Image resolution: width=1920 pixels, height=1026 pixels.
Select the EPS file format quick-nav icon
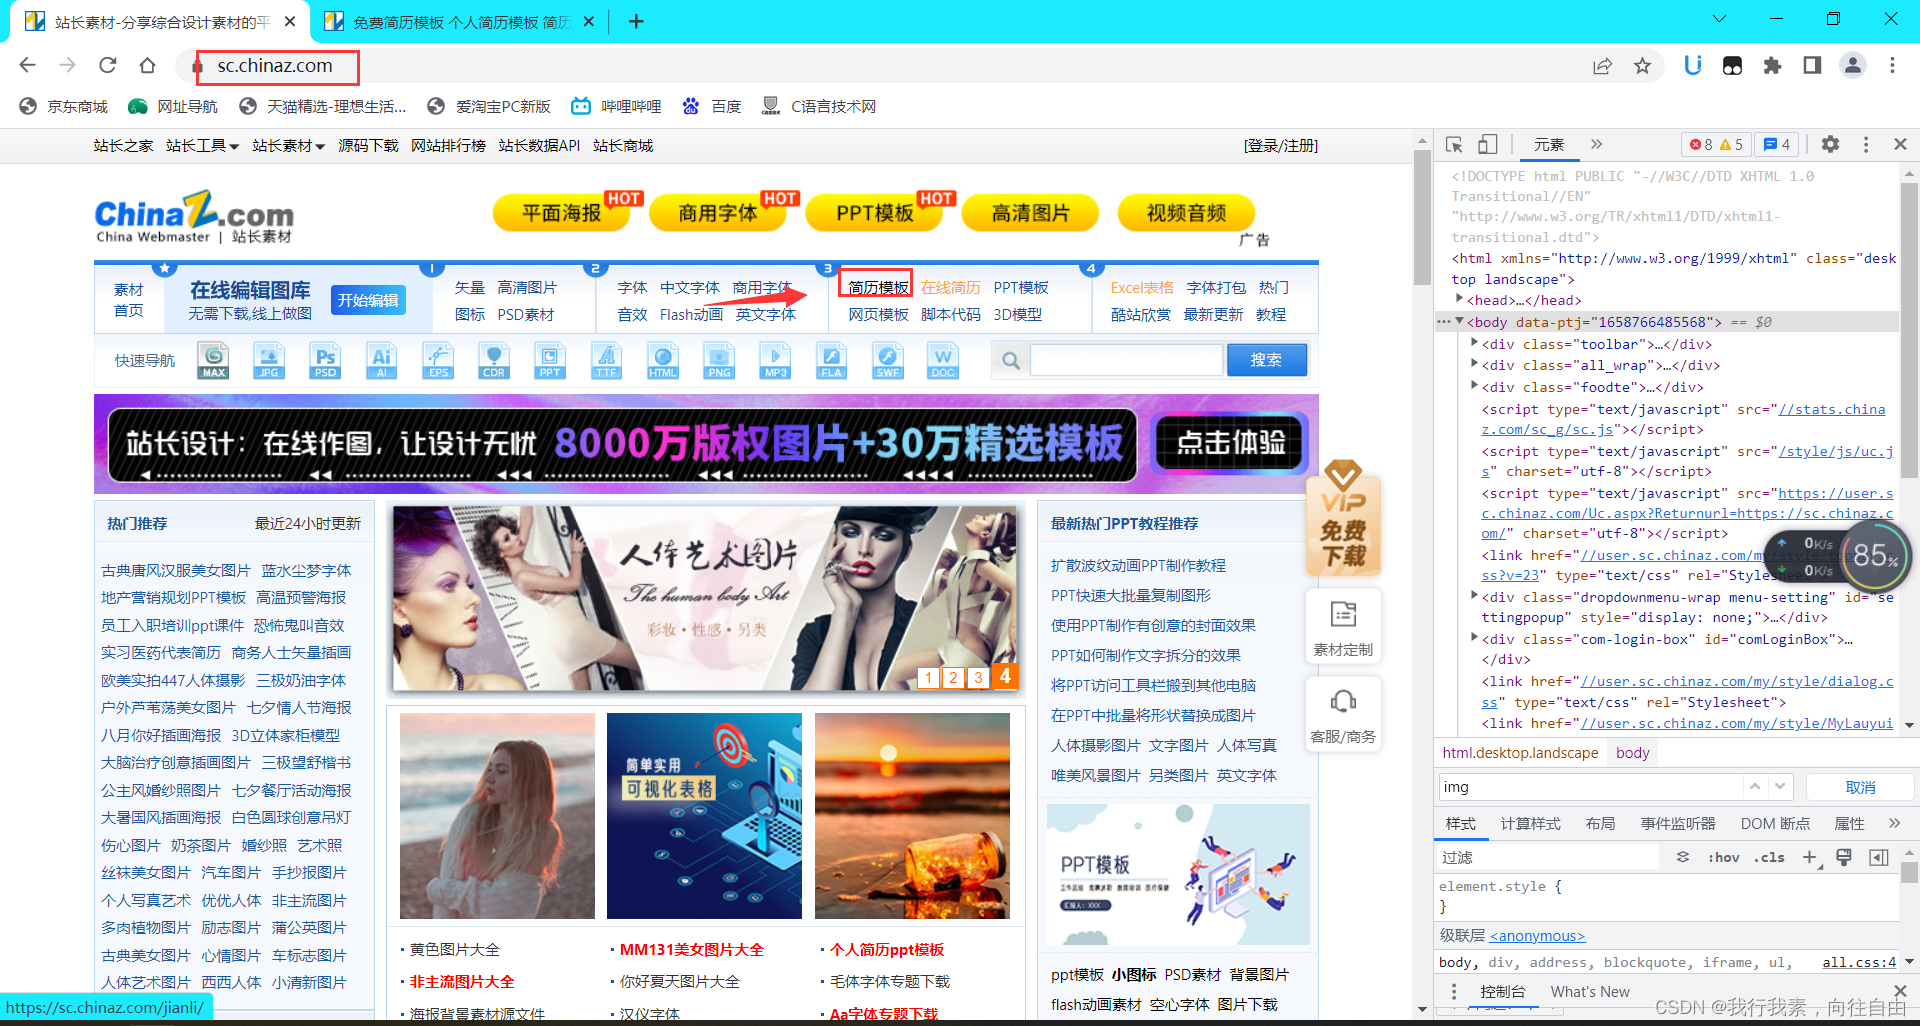(x=438, y=360)
